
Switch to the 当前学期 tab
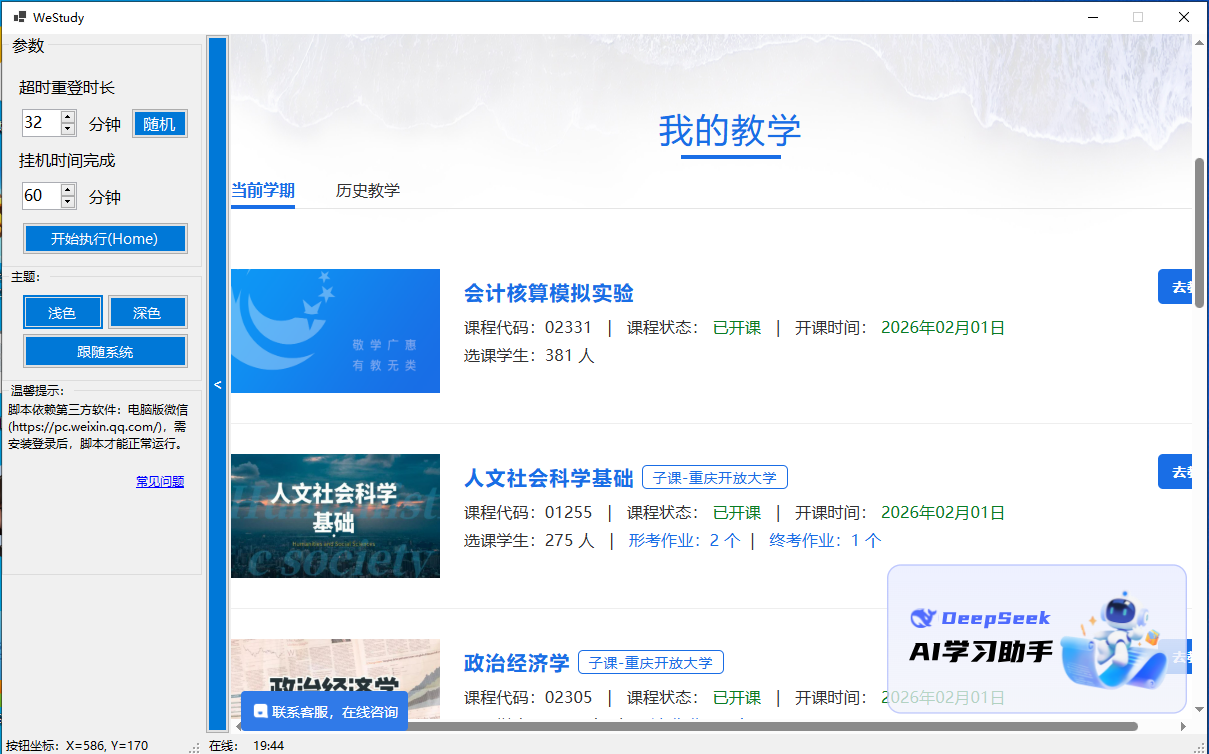(263, 190)
